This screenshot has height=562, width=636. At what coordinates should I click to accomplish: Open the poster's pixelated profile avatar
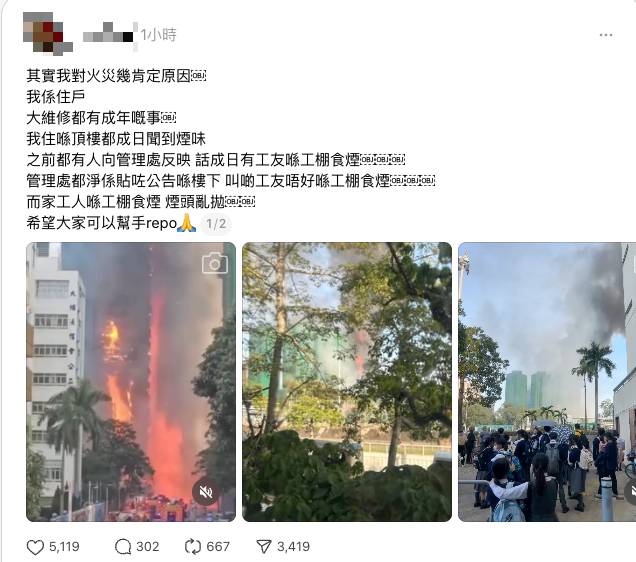pos(48,32)
